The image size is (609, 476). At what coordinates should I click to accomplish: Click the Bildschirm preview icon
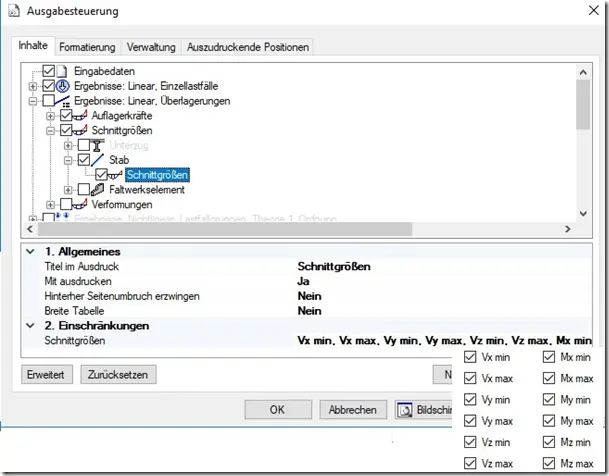(405, 410)
